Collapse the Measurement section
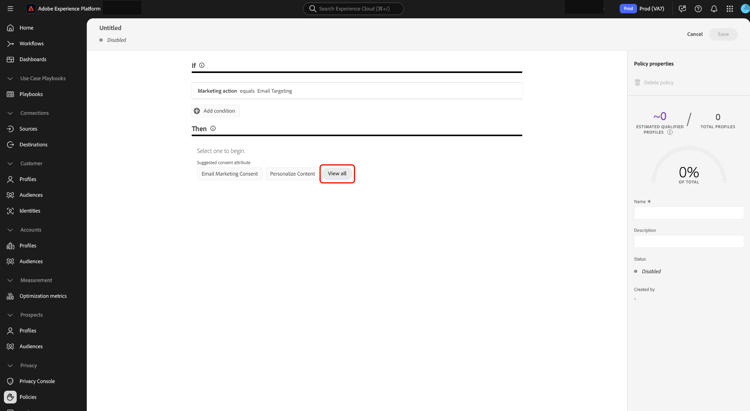This screenshot has width=750, height=411. (10, 280)
